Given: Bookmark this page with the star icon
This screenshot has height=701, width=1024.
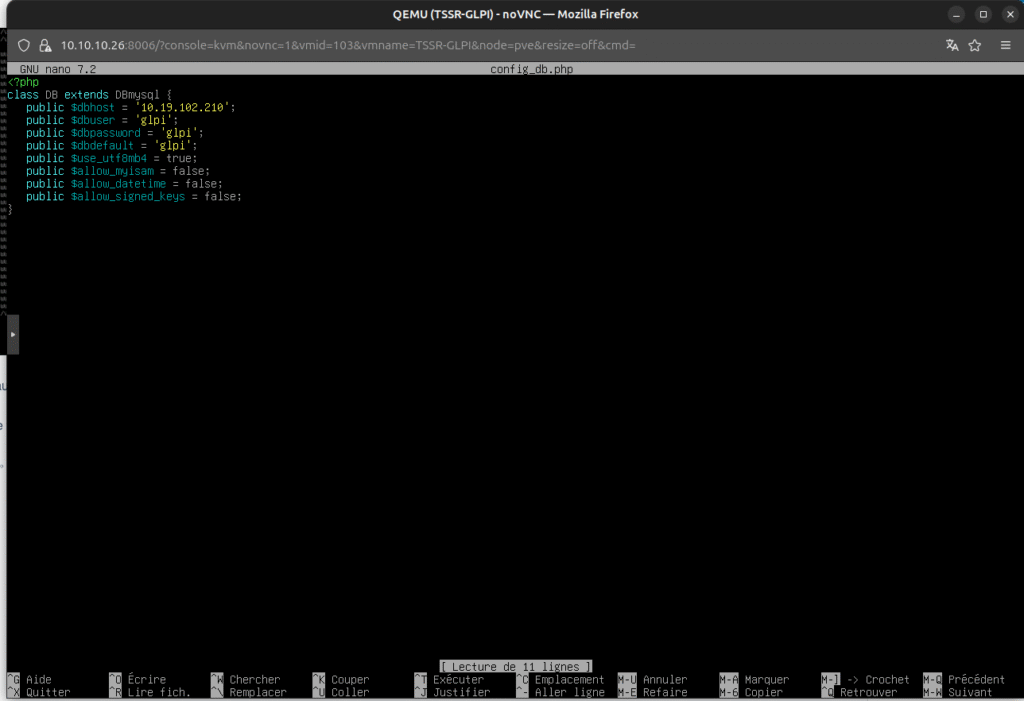Looking at the screenshot, I should click(975, 46).
